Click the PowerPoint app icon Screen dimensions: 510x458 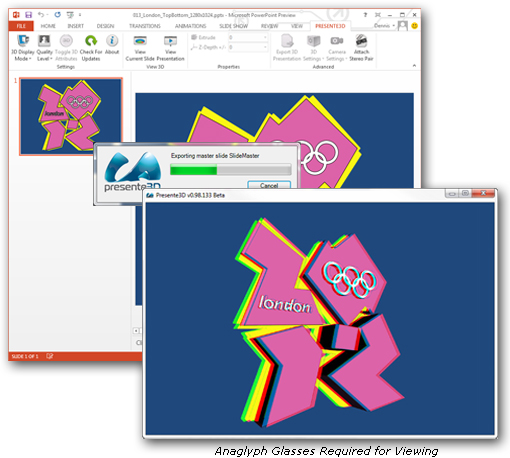click(16, 15)
